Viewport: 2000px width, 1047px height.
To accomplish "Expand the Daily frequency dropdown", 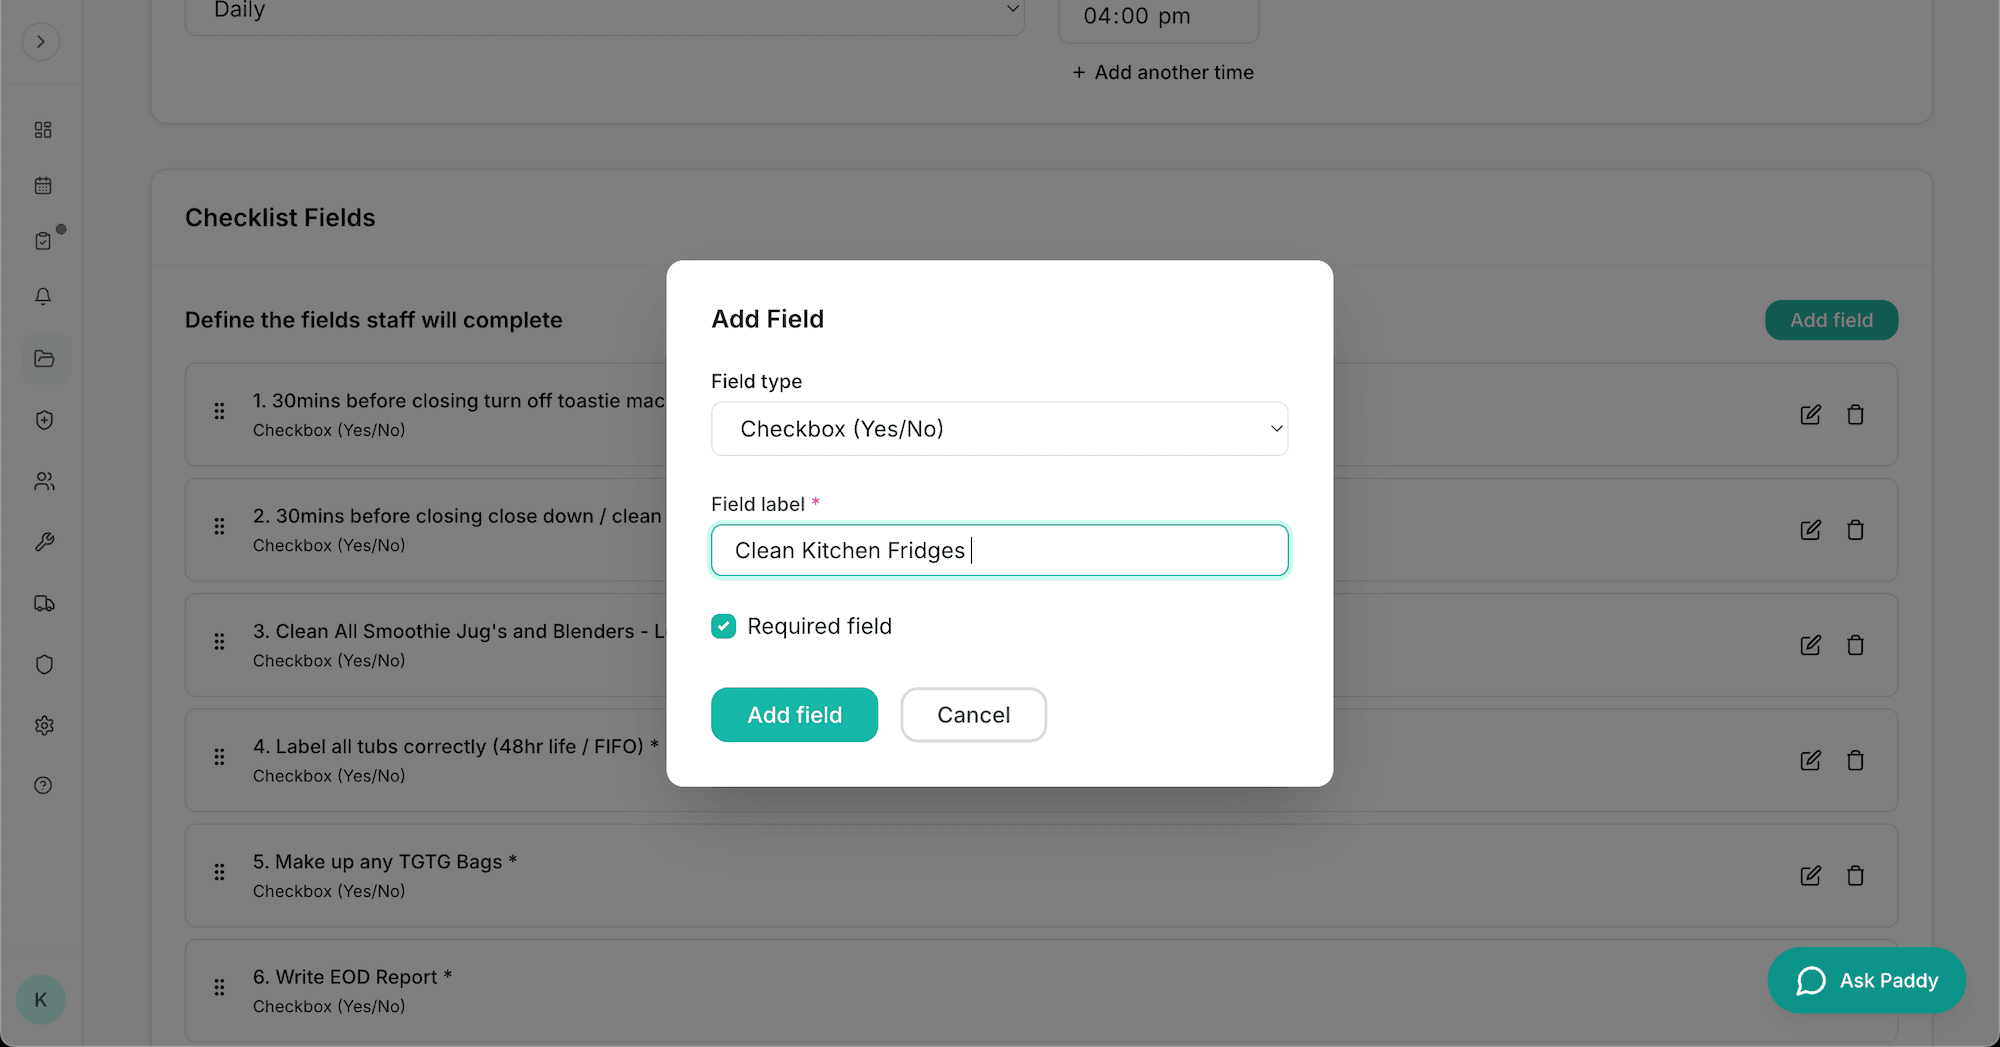I will click(x=604, y=12).
